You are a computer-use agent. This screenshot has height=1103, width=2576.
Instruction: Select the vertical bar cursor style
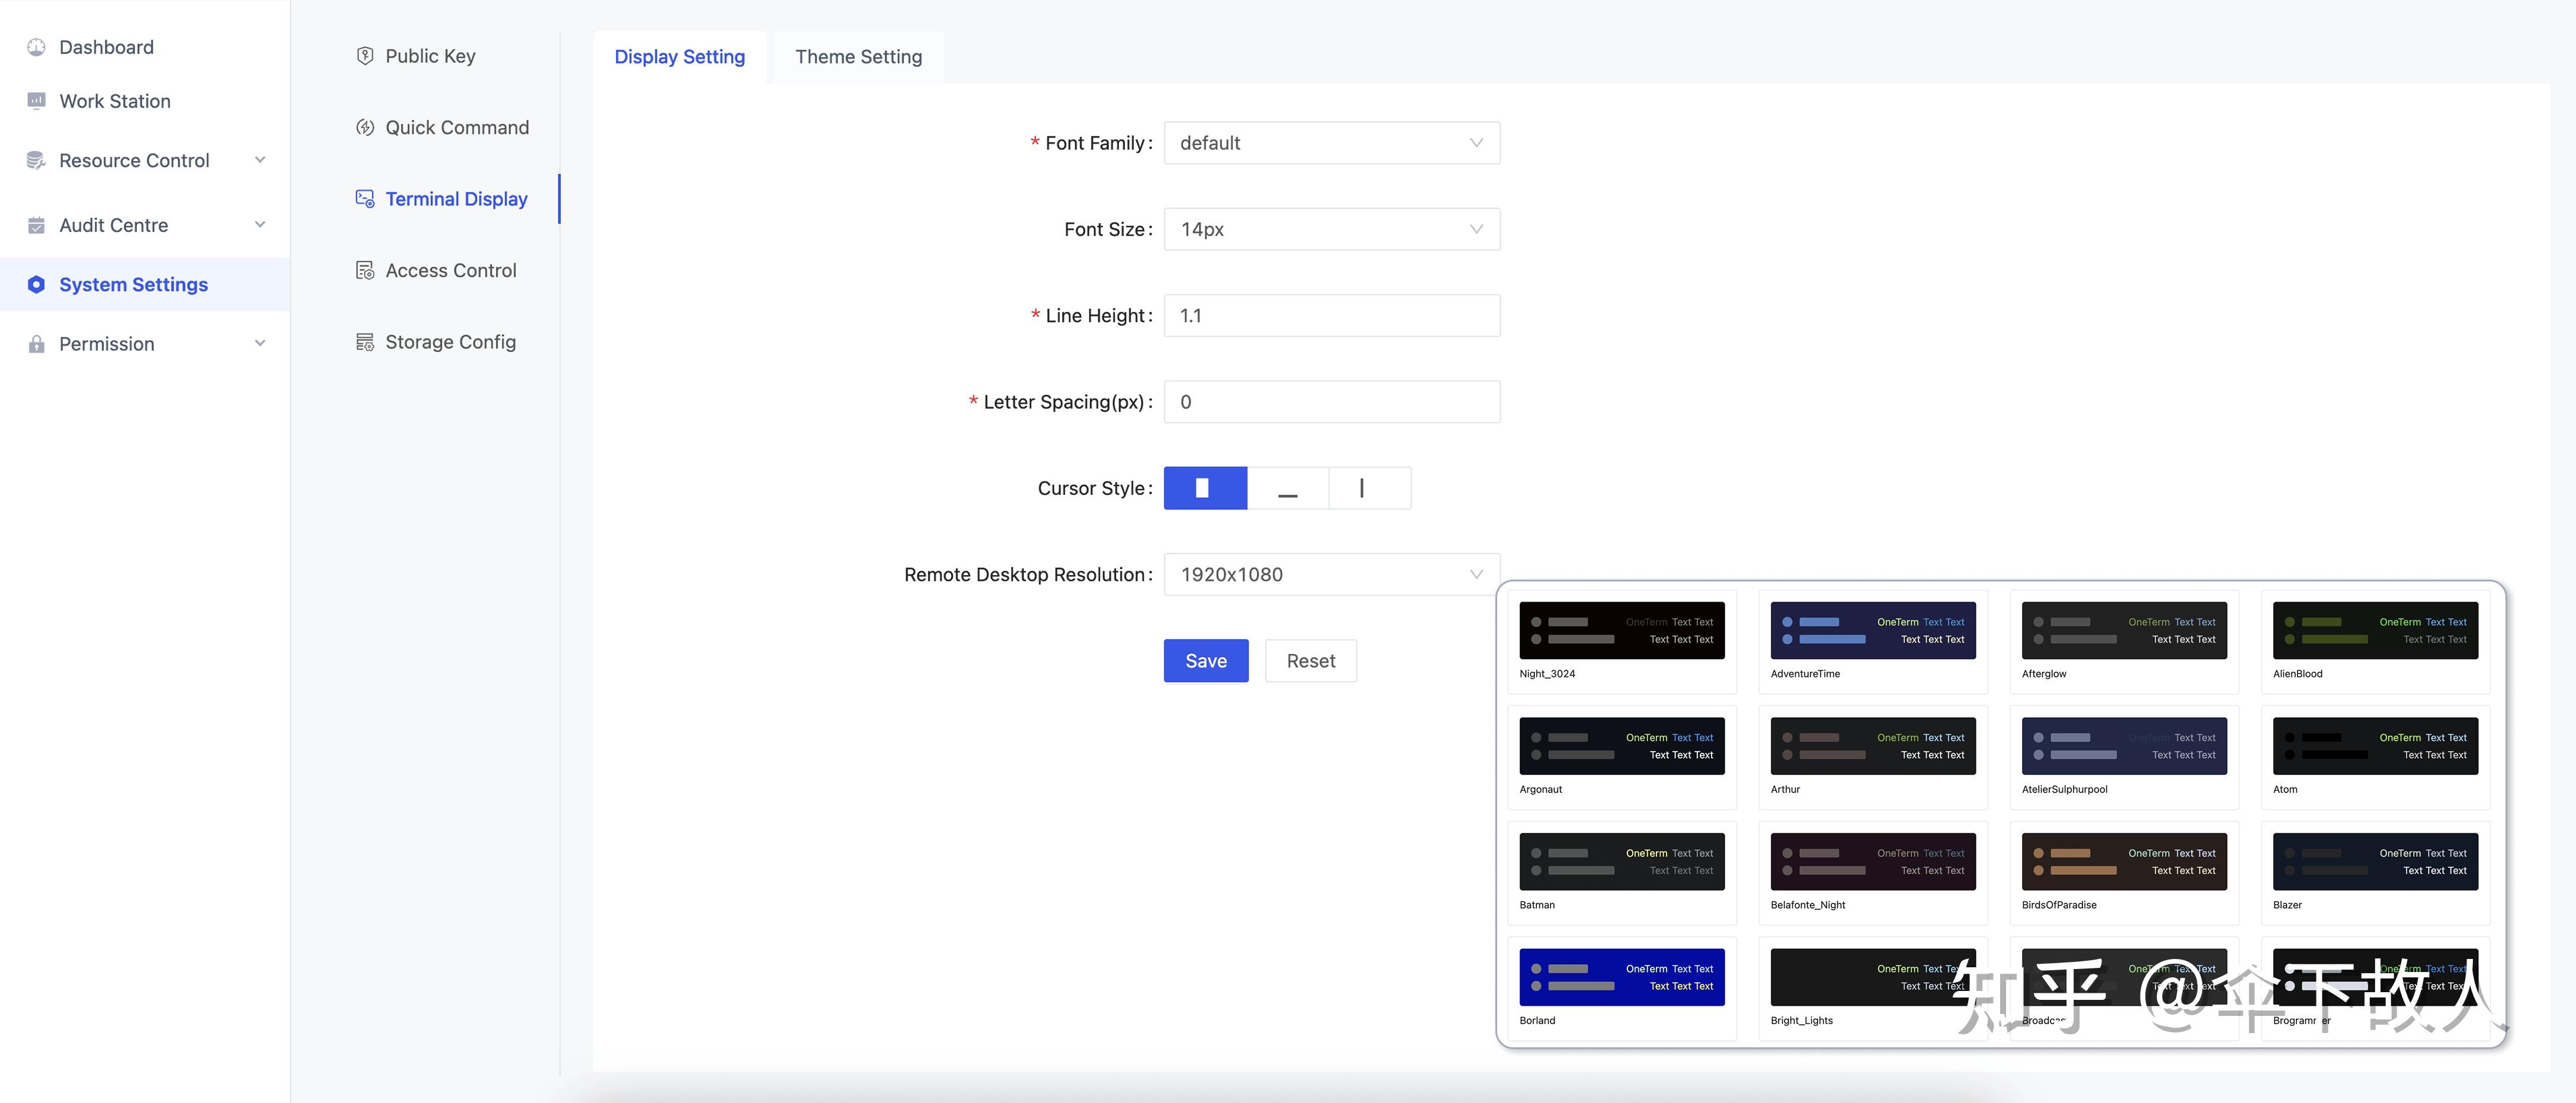[x=1369, y=488]
